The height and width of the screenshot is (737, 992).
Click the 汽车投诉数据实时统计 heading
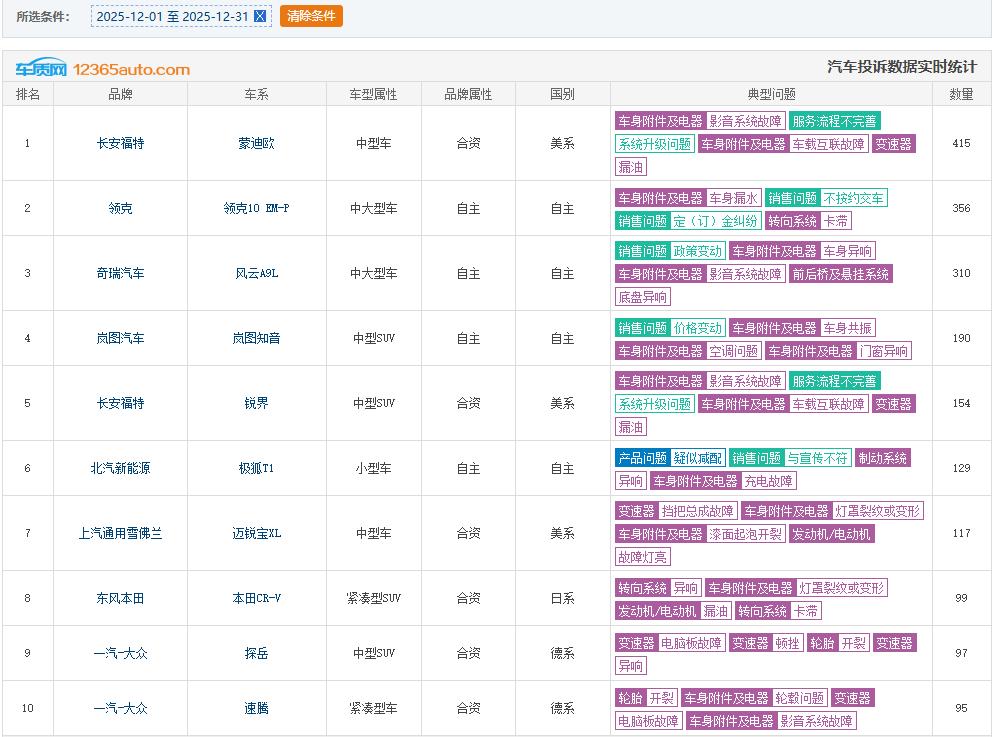[x=902, y=67]
